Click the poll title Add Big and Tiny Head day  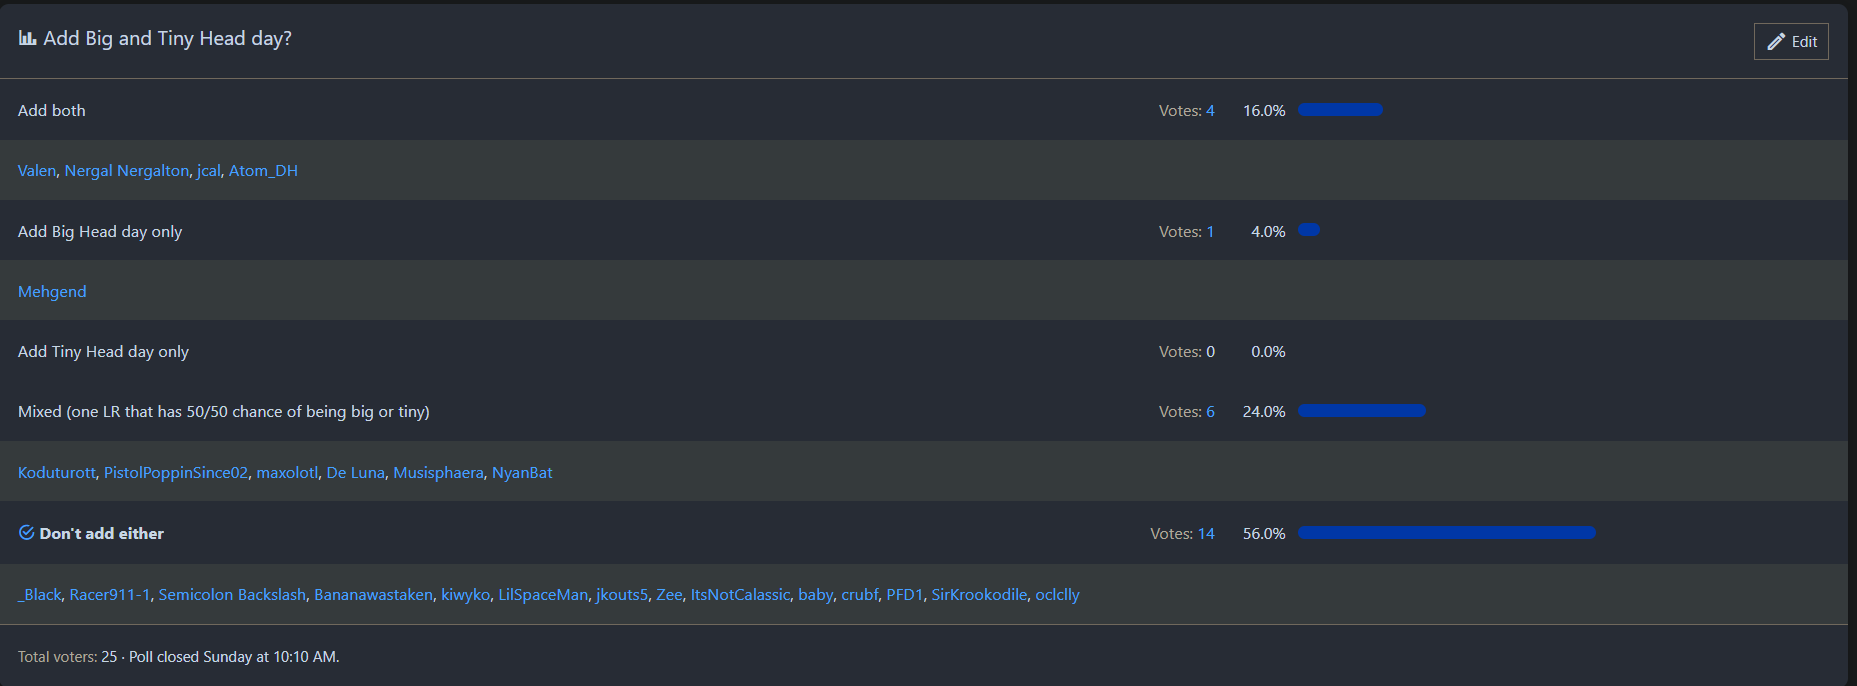167,39
